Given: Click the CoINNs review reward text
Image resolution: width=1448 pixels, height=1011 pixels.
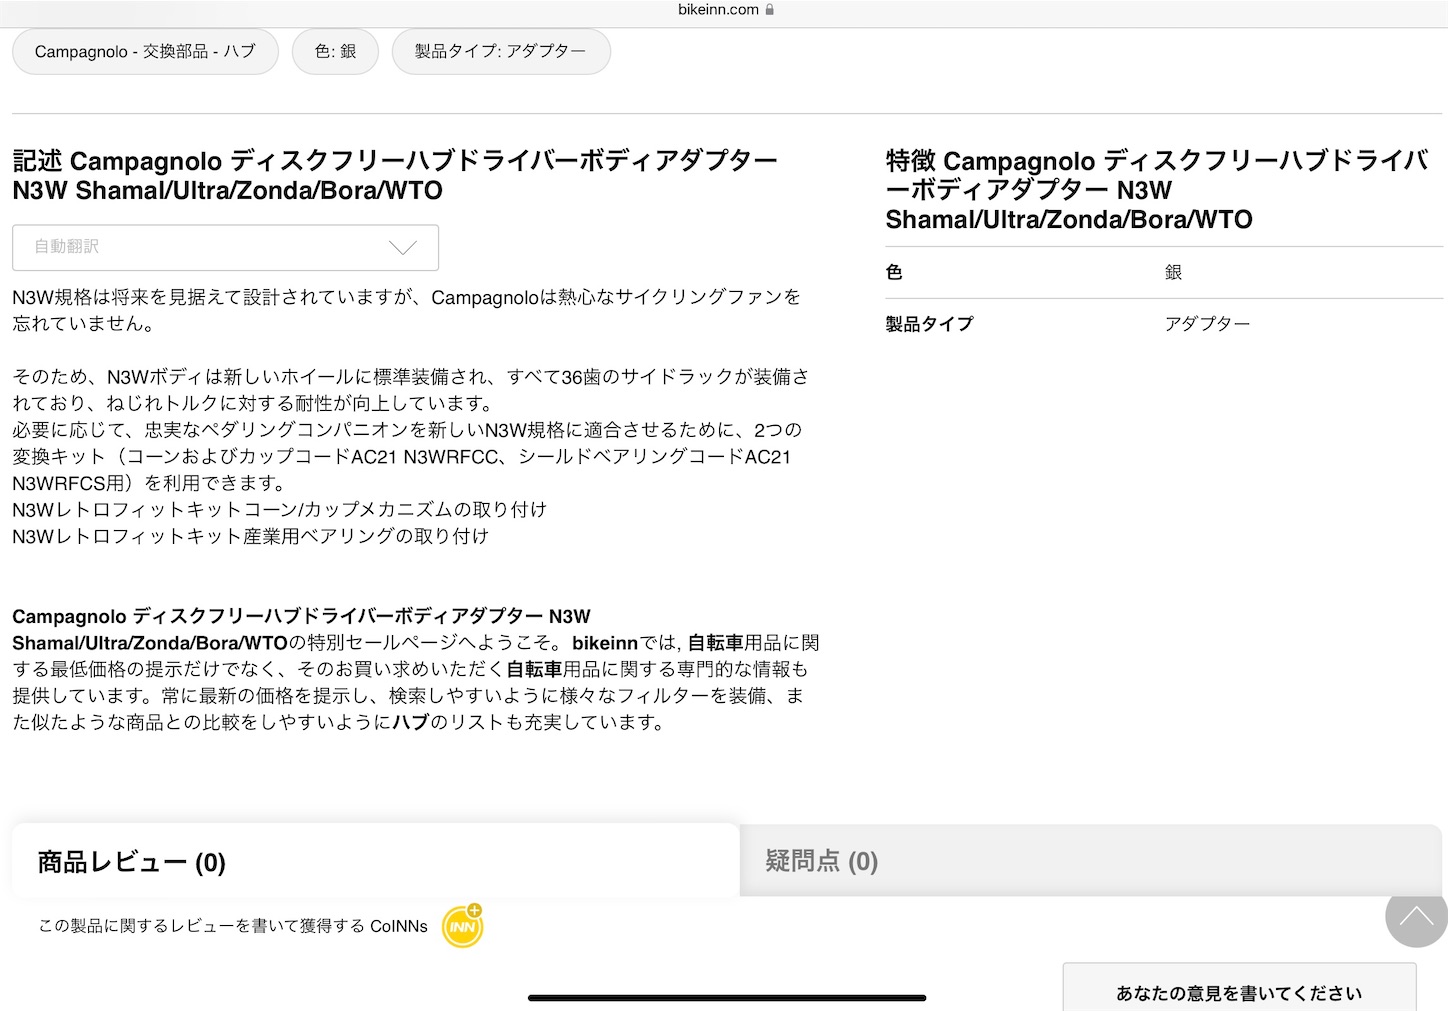Looking at the screenshot, I should [x=233, y=926].
